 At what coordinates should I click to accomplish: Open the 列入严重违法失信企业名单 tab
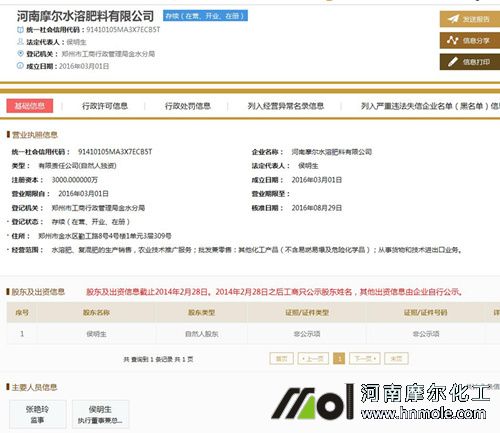(430, 106)
